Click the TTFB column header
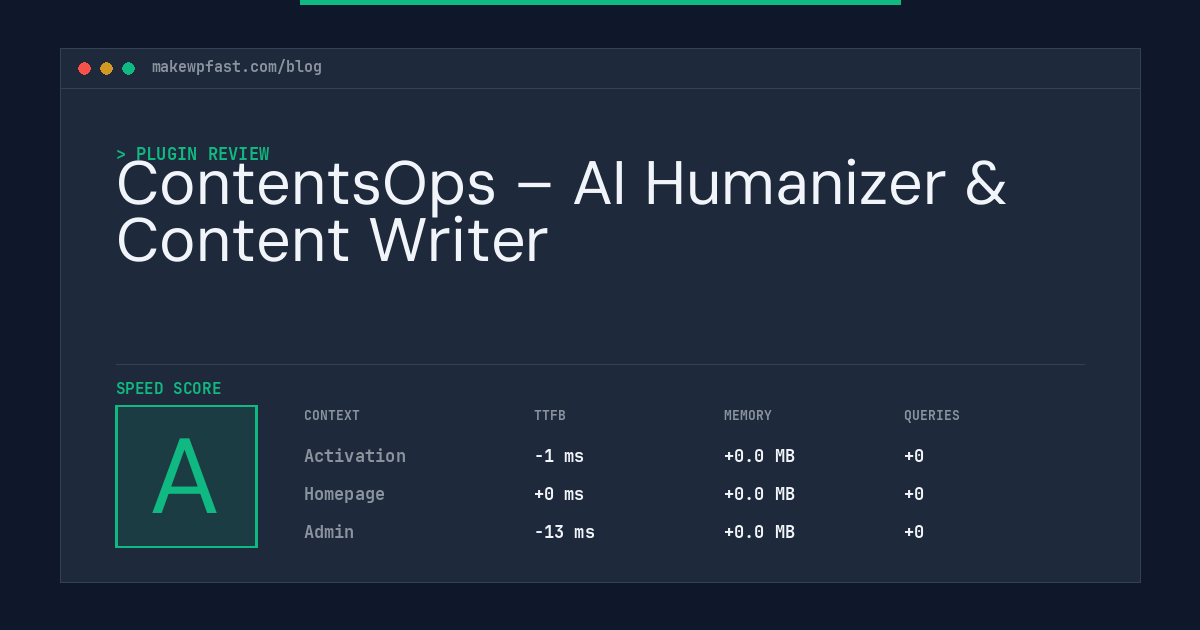 click(550, 416)
